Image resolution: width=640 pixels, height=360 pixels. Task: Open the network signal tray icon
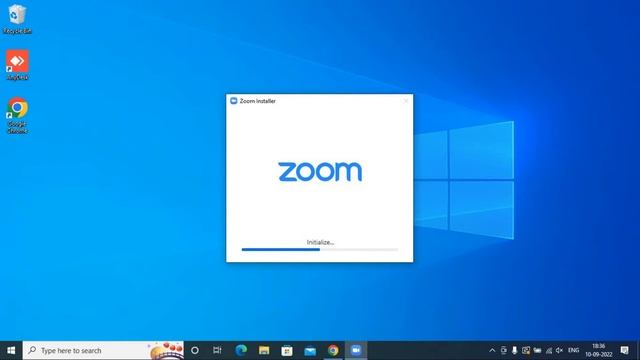pos(549,350)
